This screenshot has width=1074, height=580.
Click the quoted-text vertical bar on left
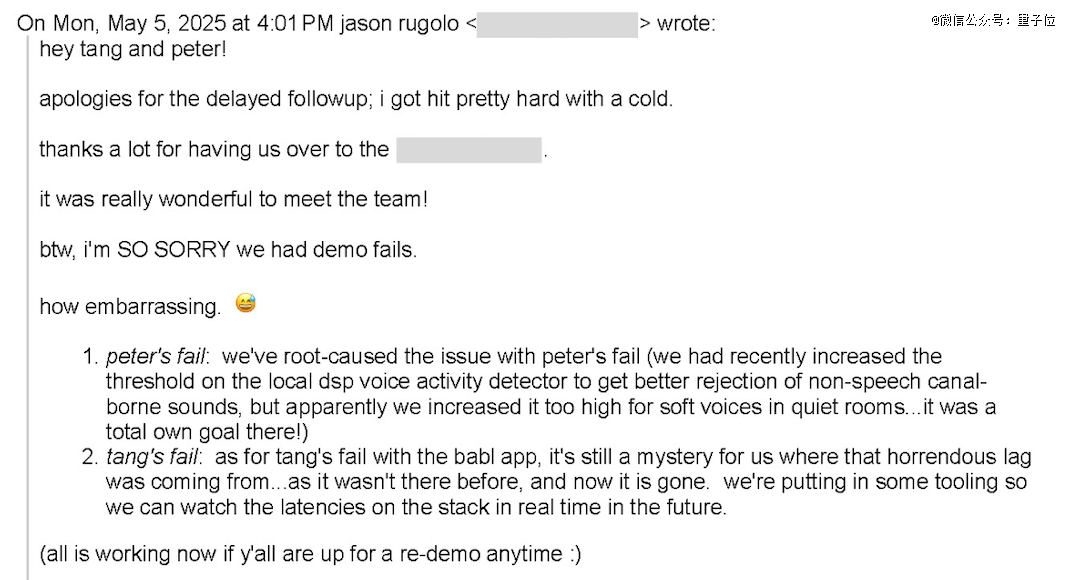(x=27, y=308)
